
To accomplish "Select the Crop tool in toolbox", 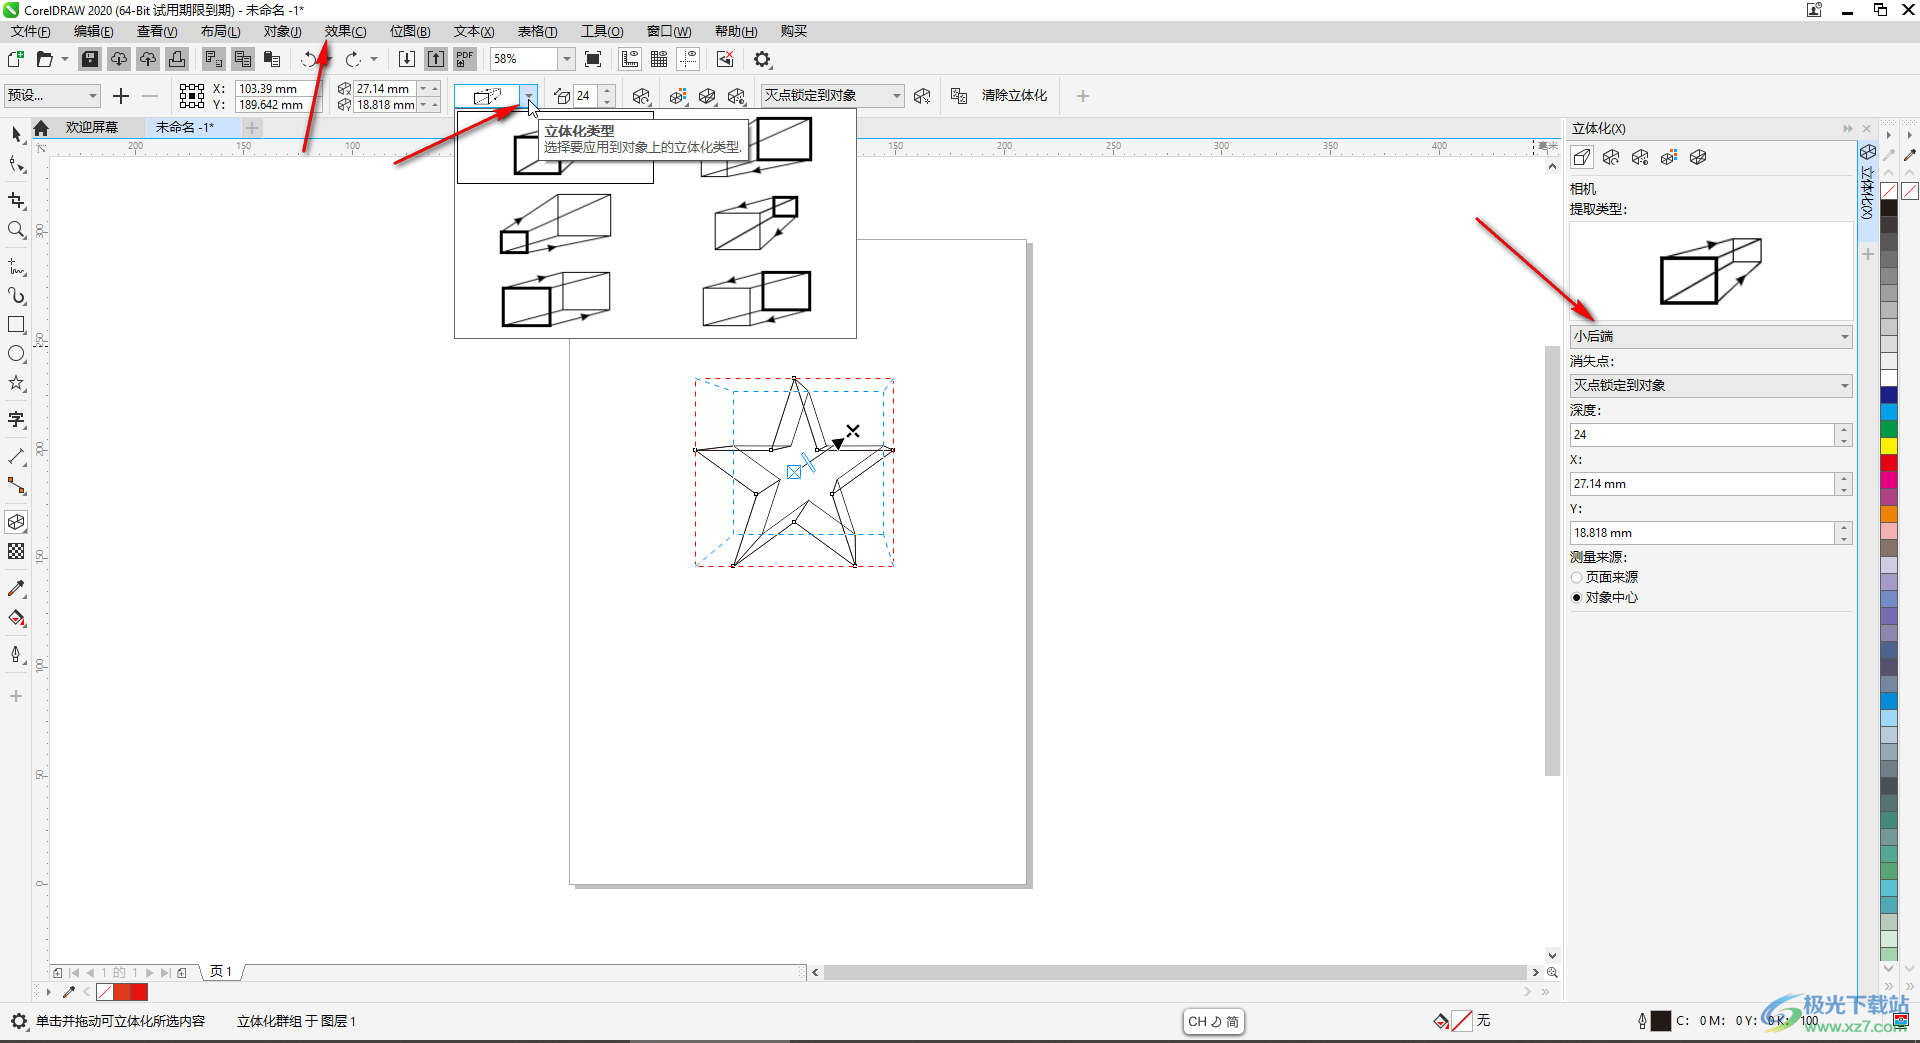I will pos(16,201).
